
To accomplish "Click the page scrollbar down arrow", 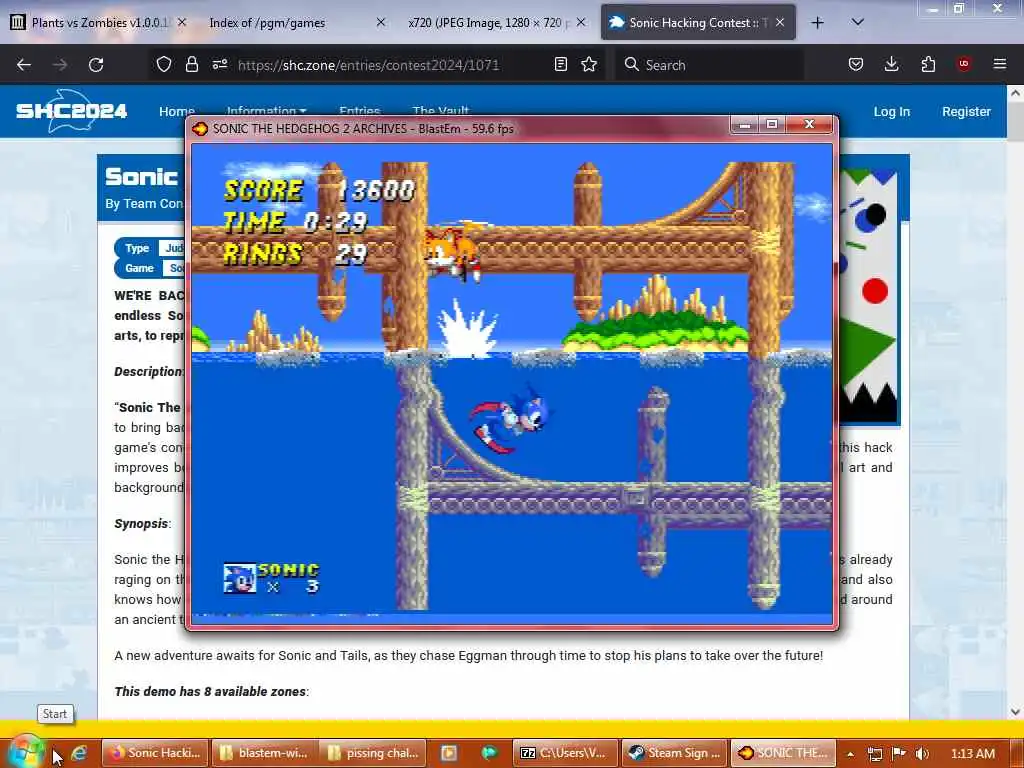I will [x=1015, y=712].
